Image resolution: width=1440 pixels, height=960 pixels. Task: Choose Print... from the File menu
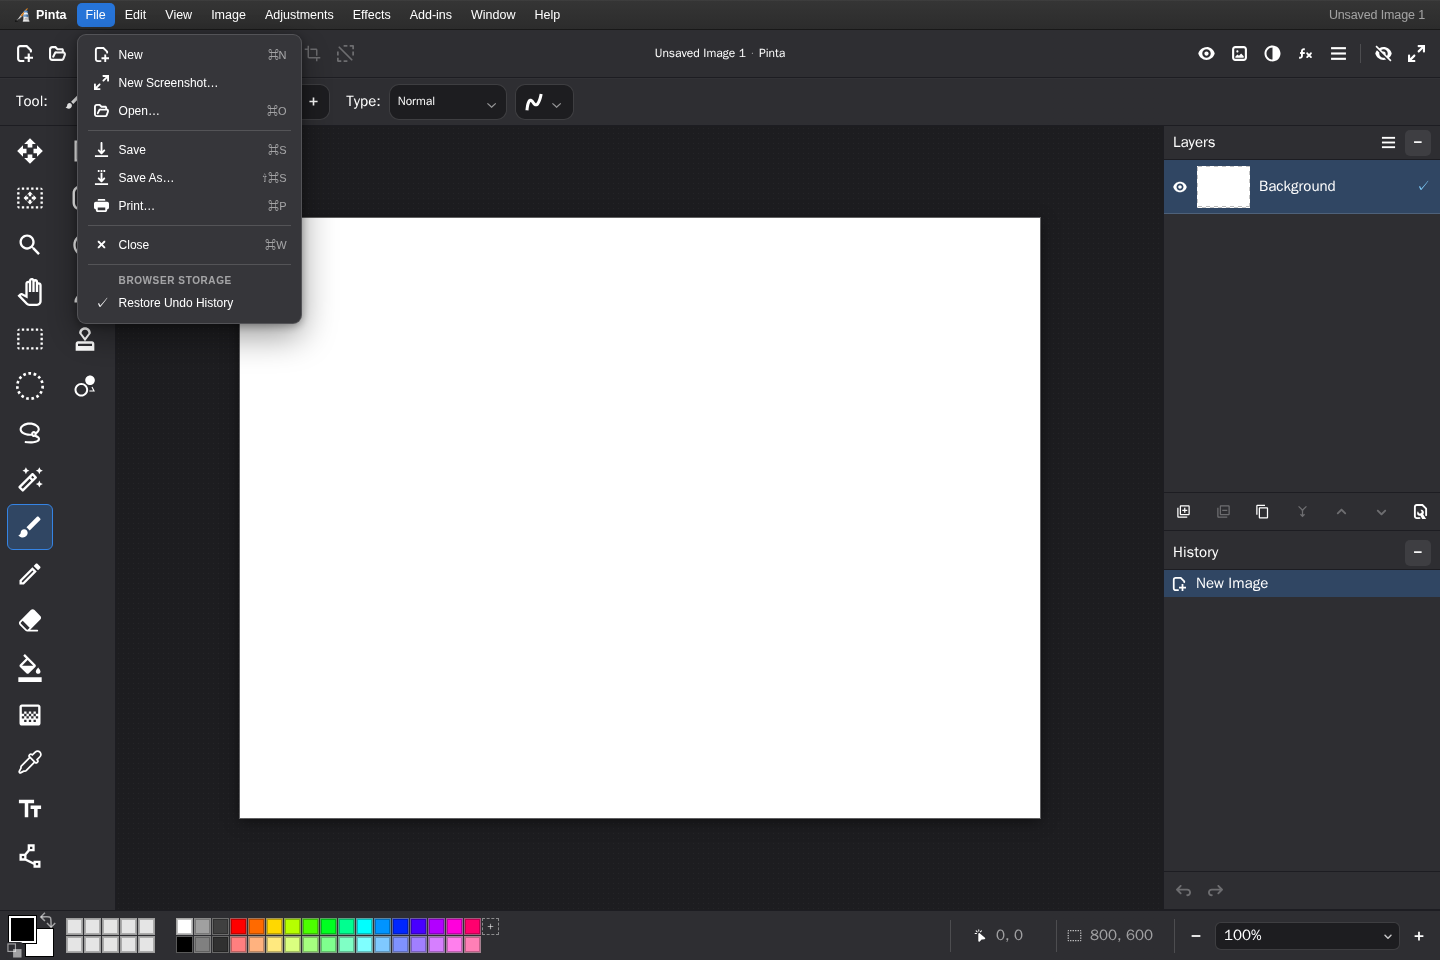[x=189, y=206]
